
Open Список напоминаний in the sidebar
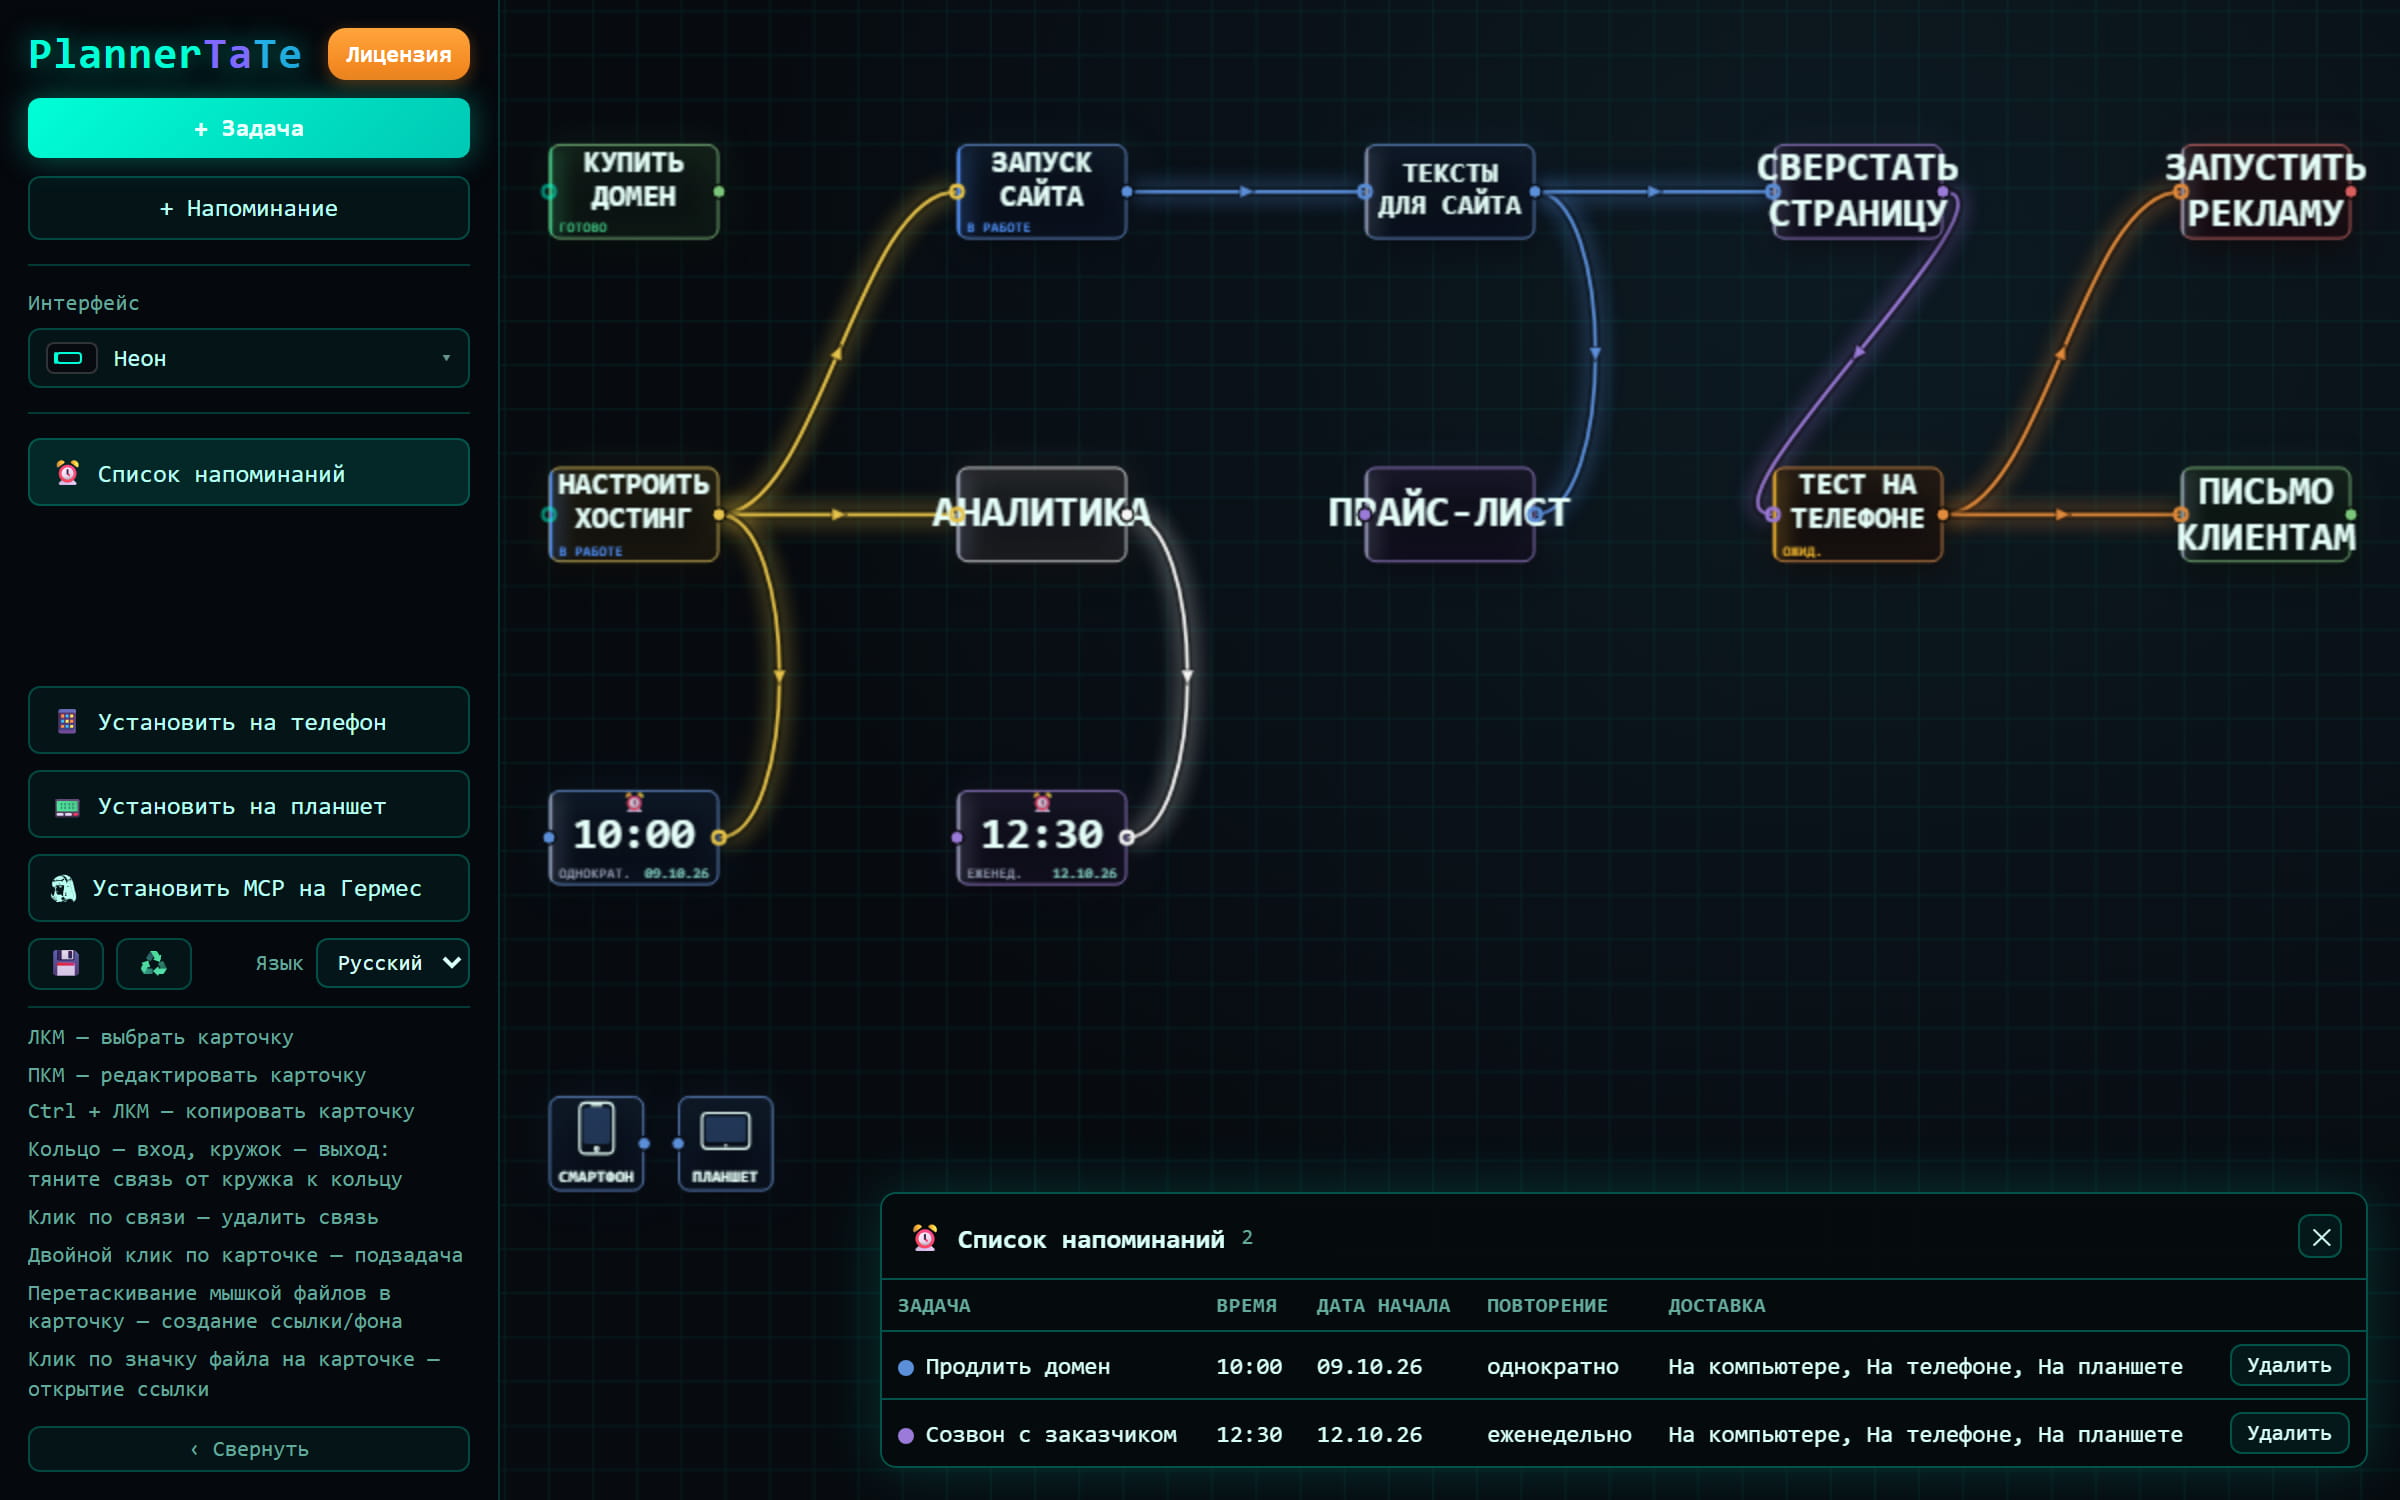click(x=249, y=473)
